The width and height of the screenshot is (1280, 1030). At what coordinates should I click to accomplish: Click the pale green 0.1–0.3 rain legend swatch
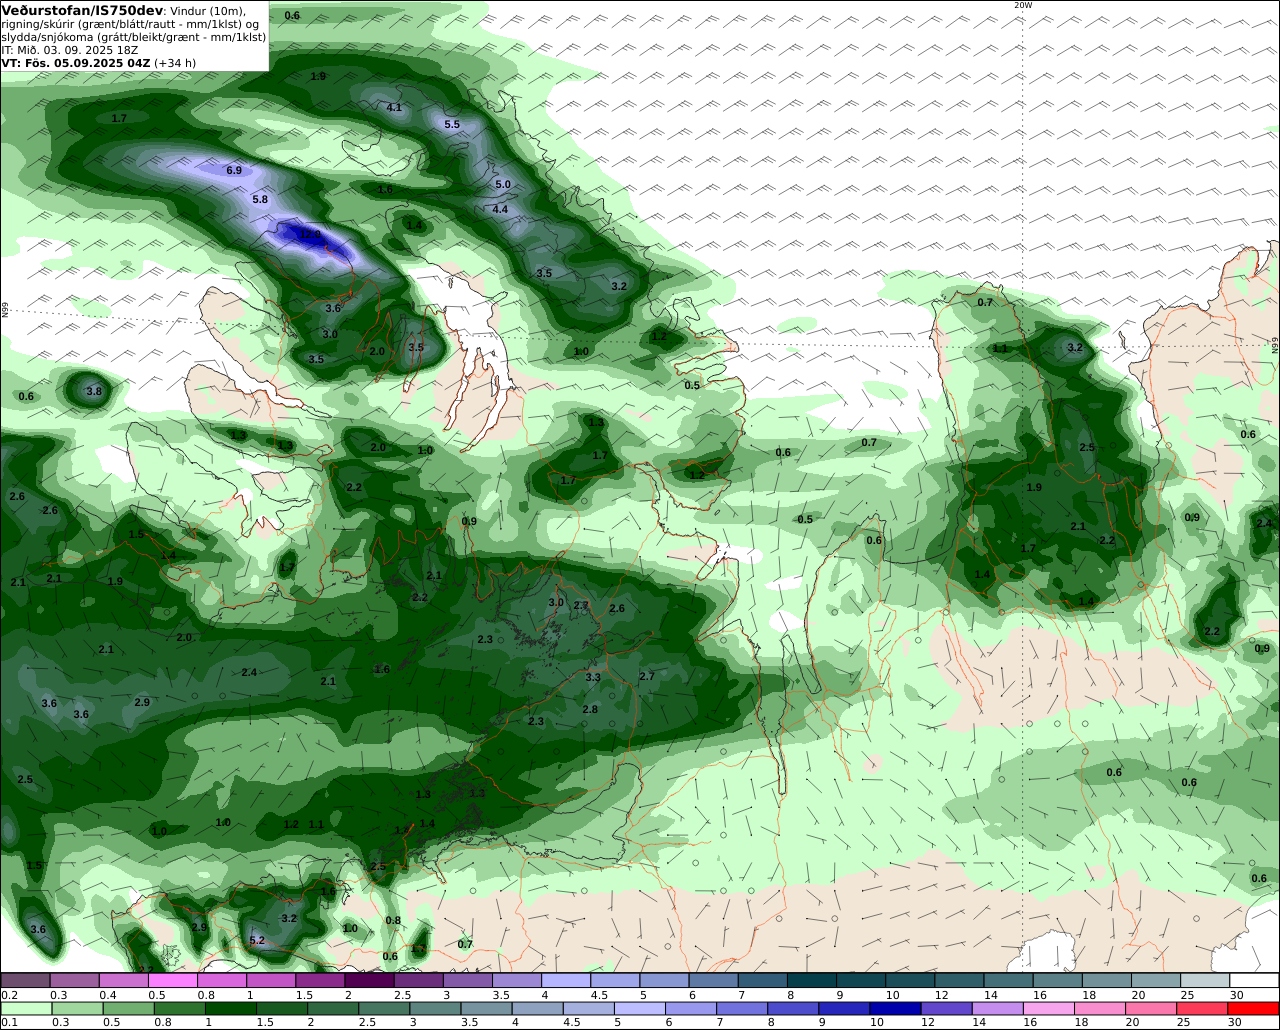[24, 1008]
